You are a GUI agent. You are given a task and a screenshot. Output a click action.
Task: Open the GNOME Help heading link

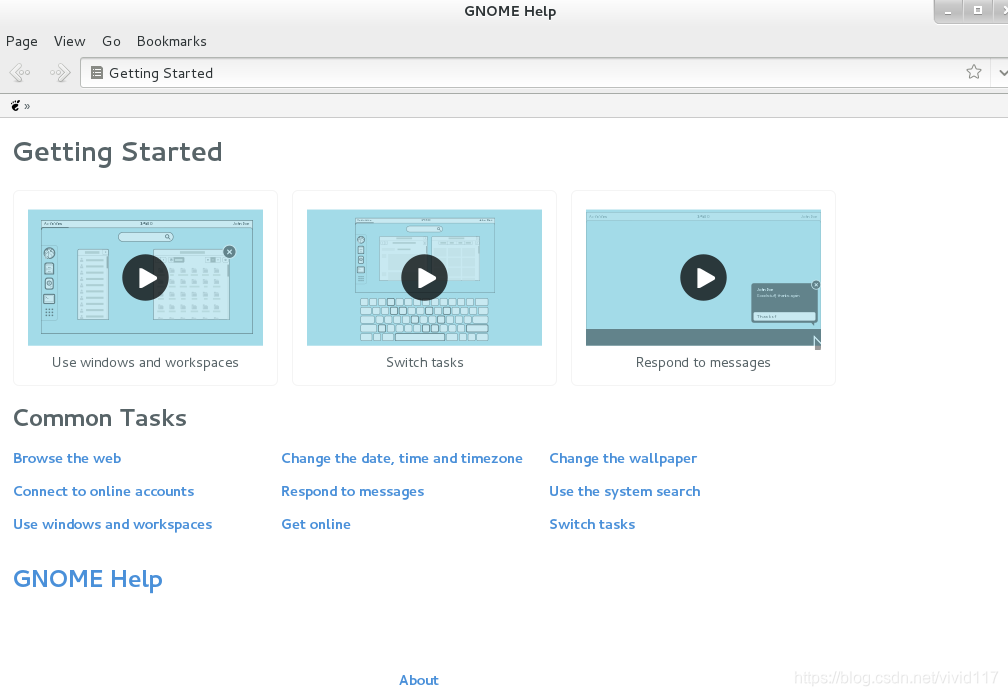[x=87, y=579]
